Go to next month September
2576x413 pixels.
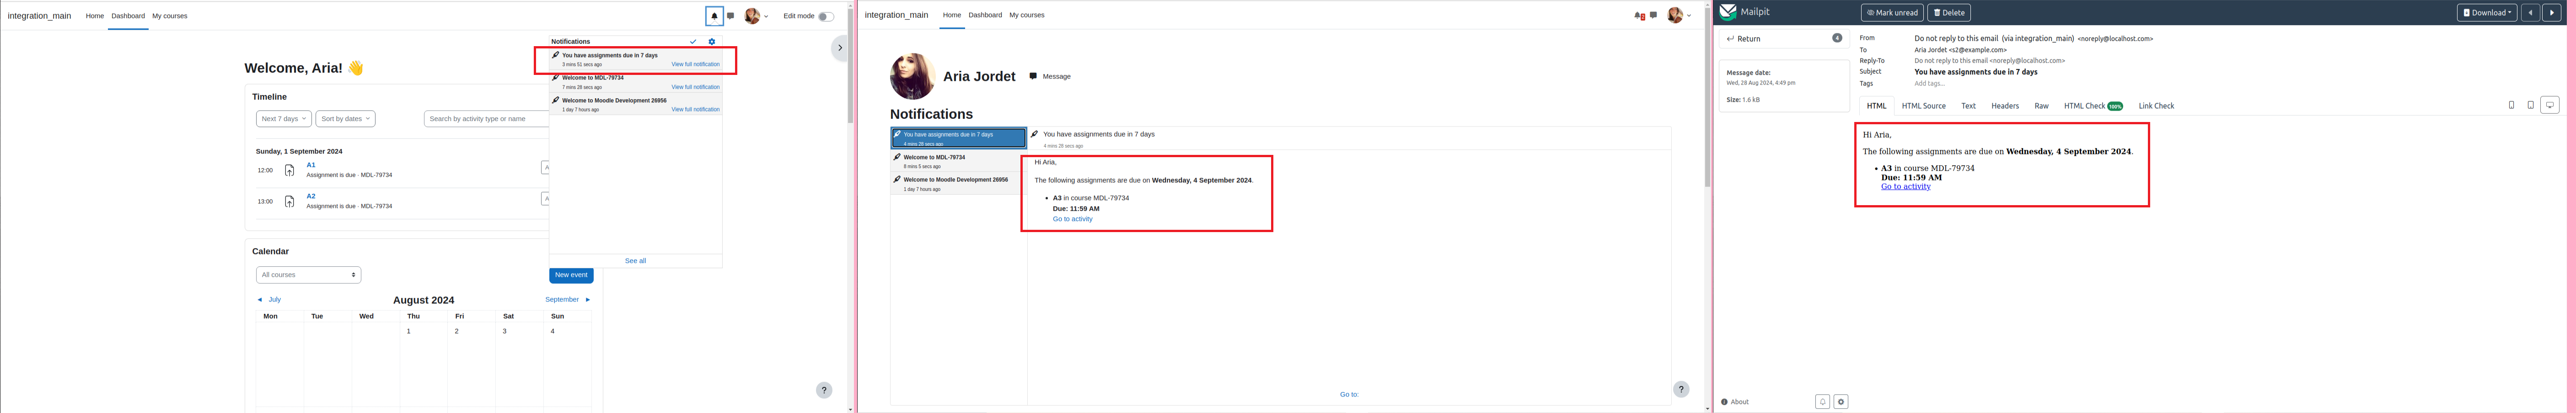[567, 300]
